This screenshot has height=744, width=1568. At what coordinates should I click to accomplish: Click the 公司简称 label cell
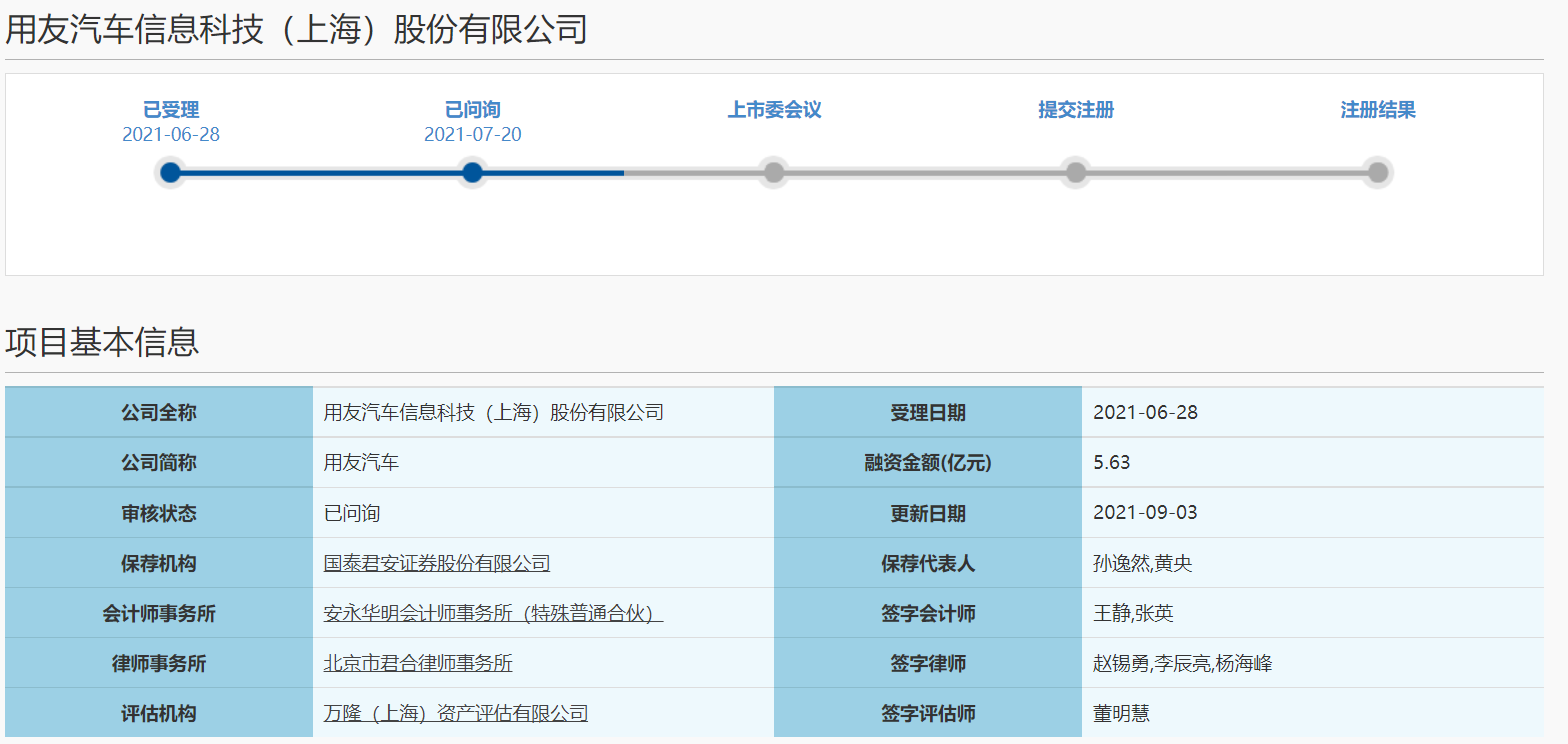(x=159, y=463)
